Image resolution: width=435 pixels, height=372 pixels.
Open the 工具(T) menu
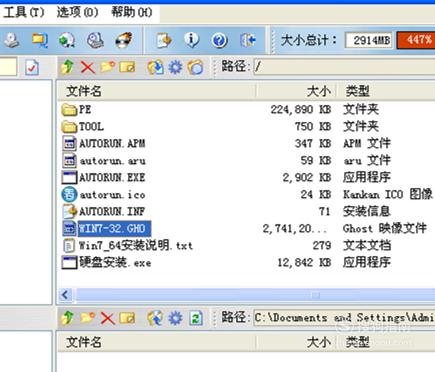(x=23, y=12)
